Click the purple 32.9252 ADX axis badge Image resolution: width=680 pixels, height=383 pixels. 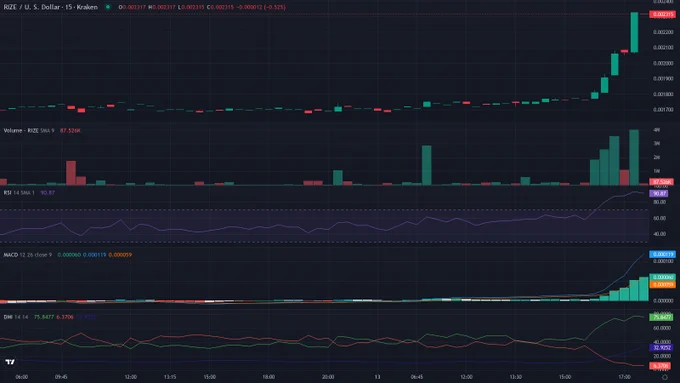click(661, 347)
